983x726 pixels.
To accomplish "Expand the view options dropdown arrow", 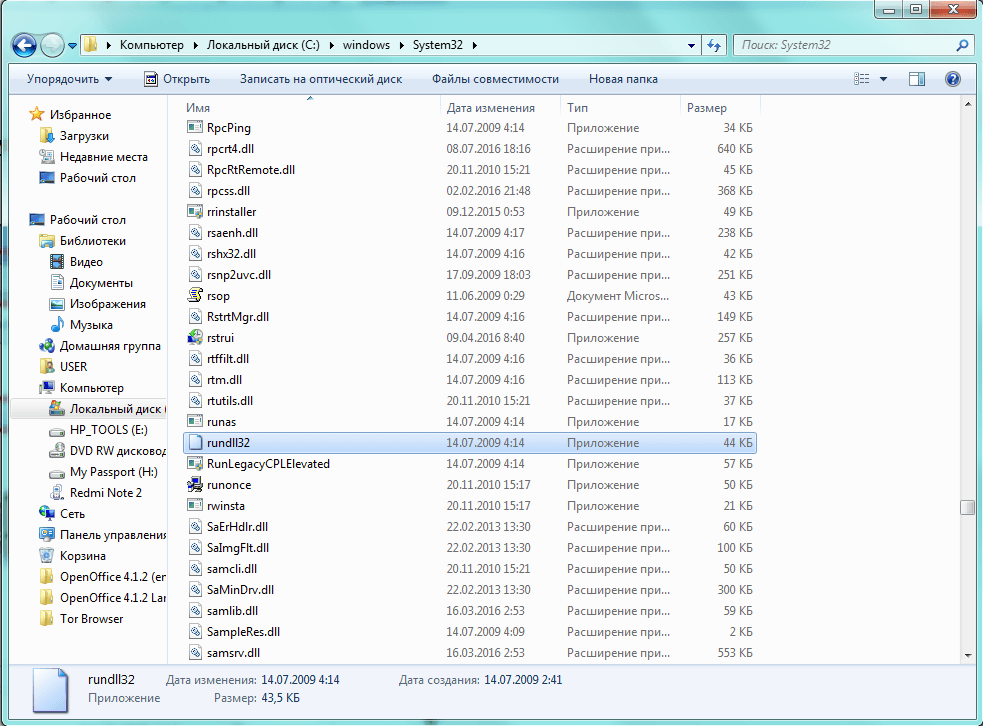I will pos(883,79).
